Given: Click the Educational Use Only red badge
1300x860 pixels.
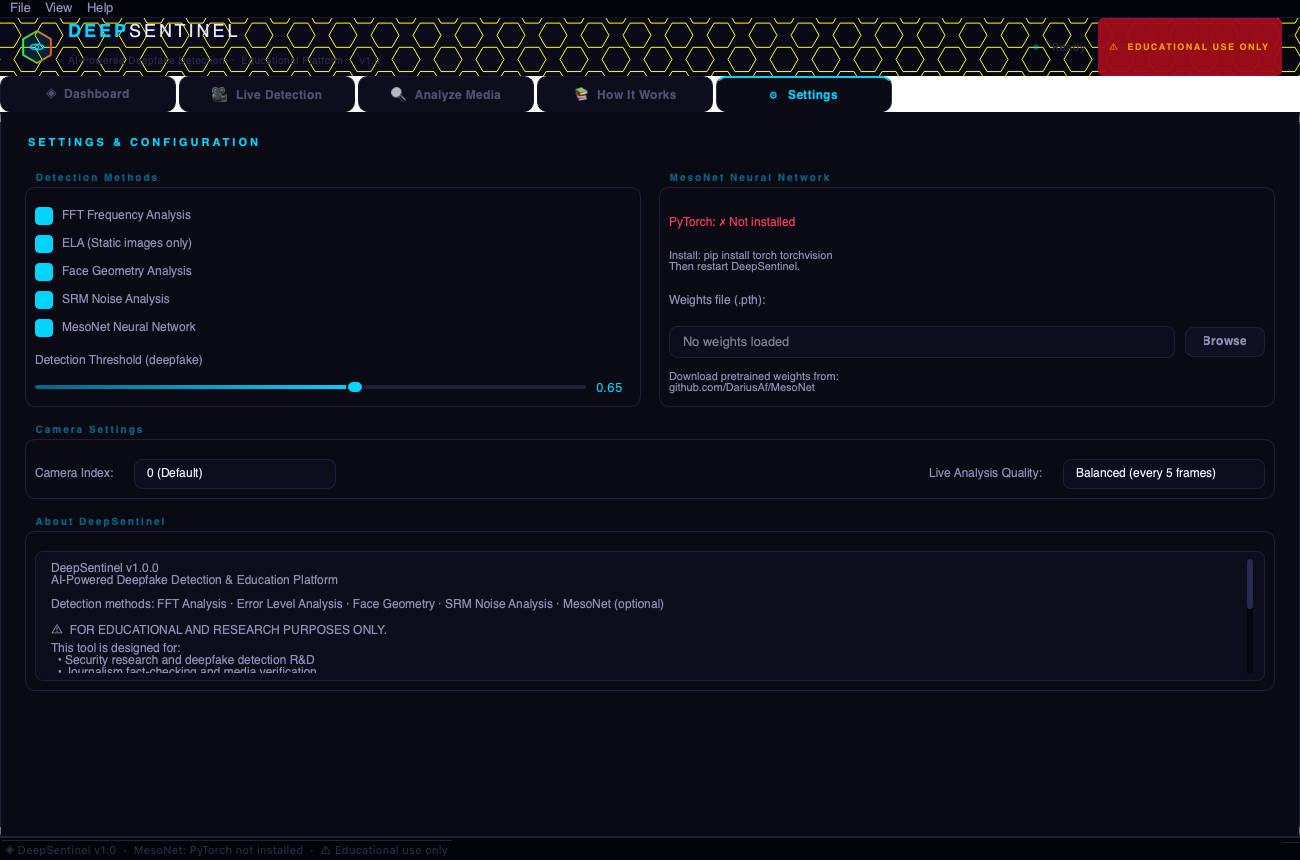Looking at the screenshot, I should pyautogui.click(x=1190, y=46).
